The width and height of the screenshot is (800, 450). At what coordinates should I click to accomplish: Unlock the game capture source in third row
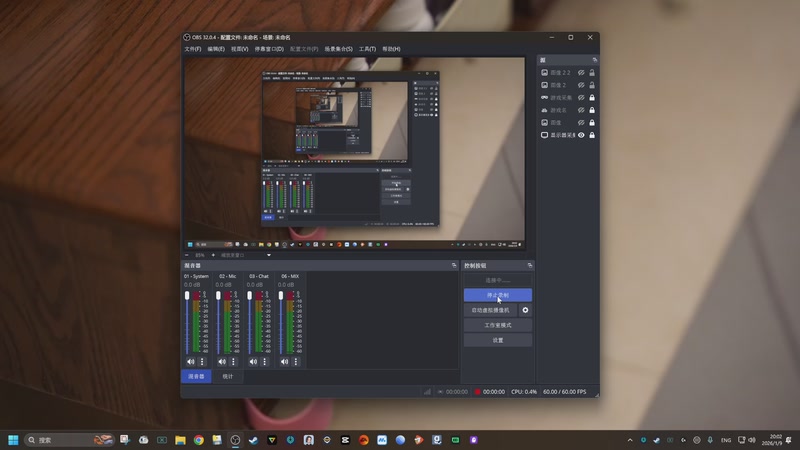pyautogui.click(x=592, y=97)
